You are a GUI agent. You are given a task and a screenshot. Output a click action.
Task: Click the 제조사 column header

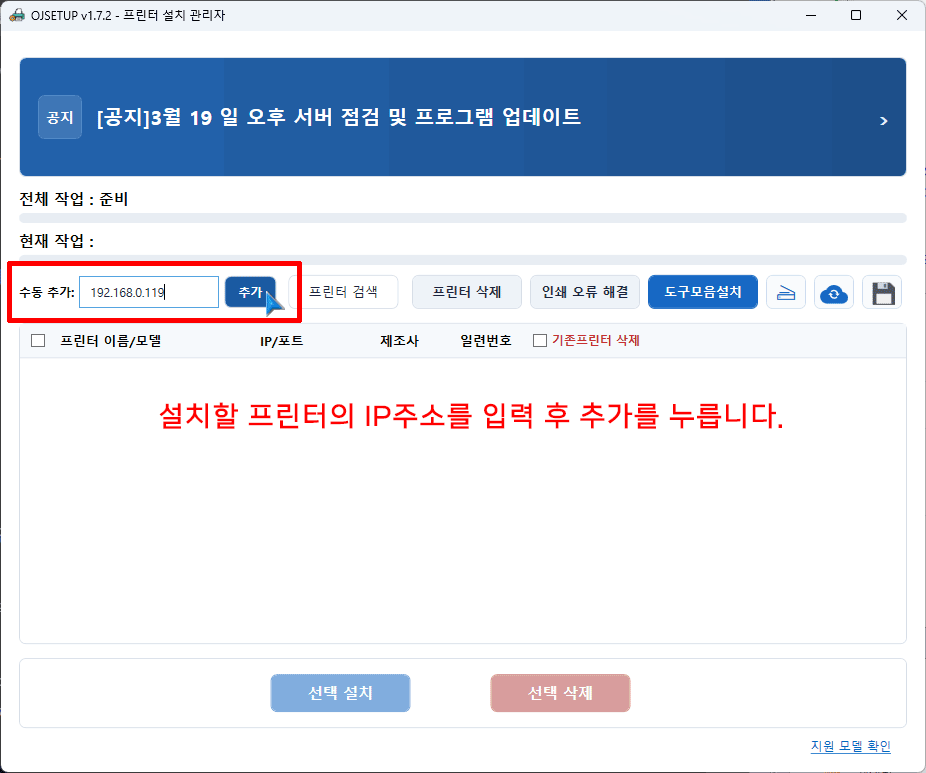(x=399, y=340)
